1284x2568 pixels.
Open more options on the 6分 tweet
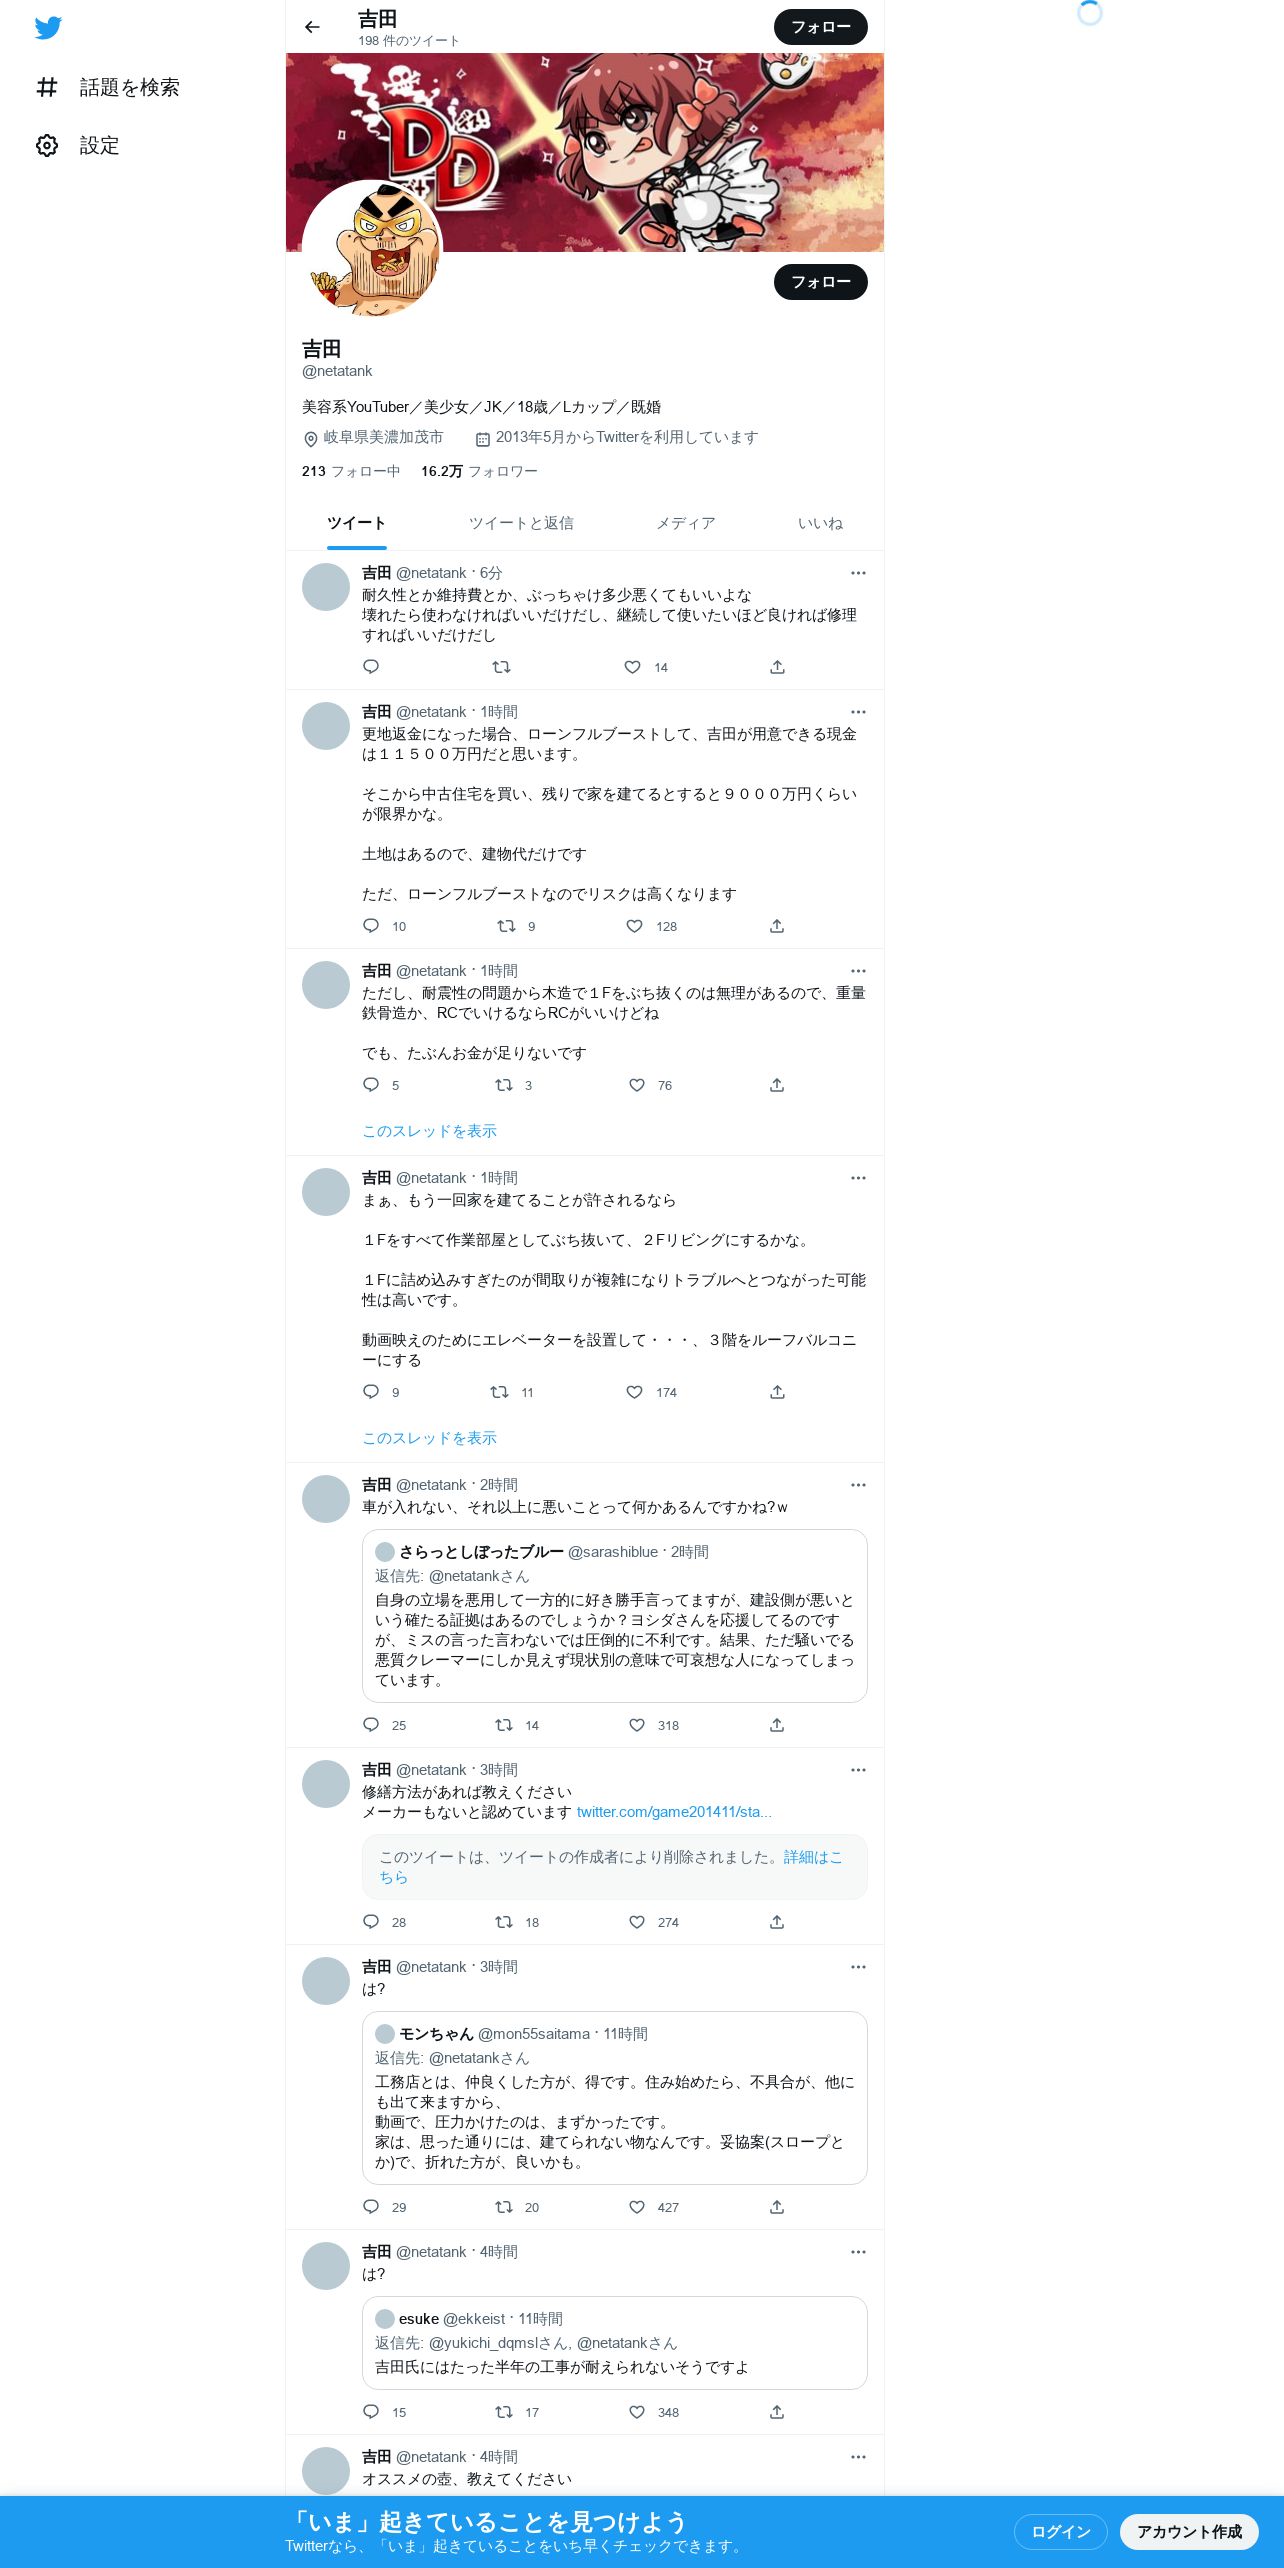[x=858, y=573]
